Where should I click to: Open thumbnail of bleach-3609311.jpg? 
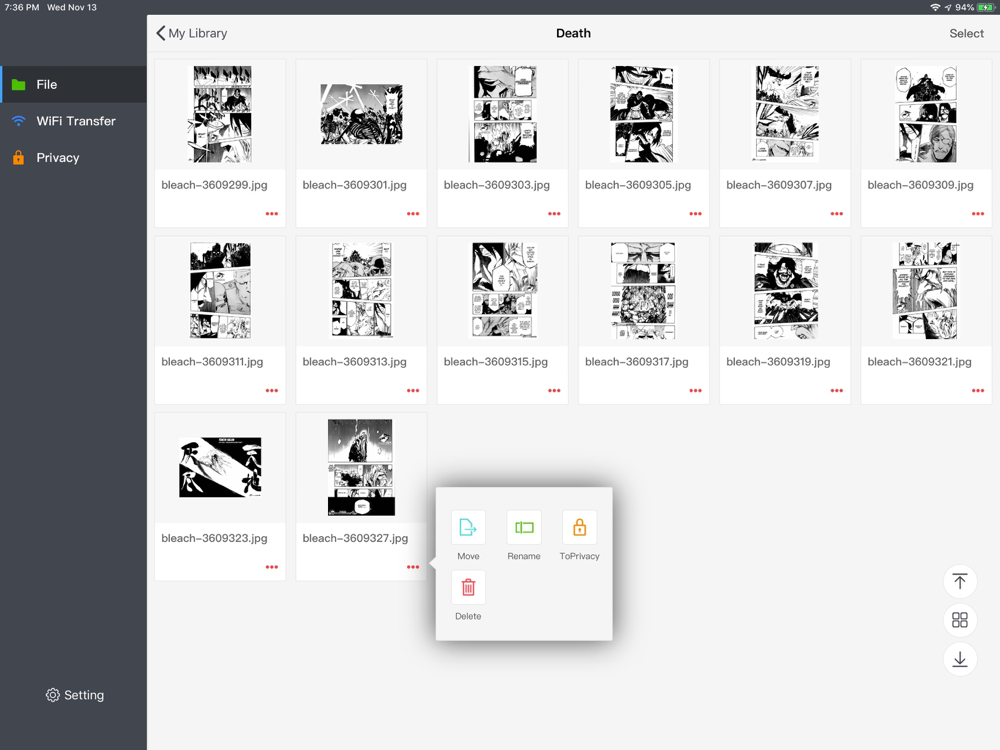[x=221, y=291]
